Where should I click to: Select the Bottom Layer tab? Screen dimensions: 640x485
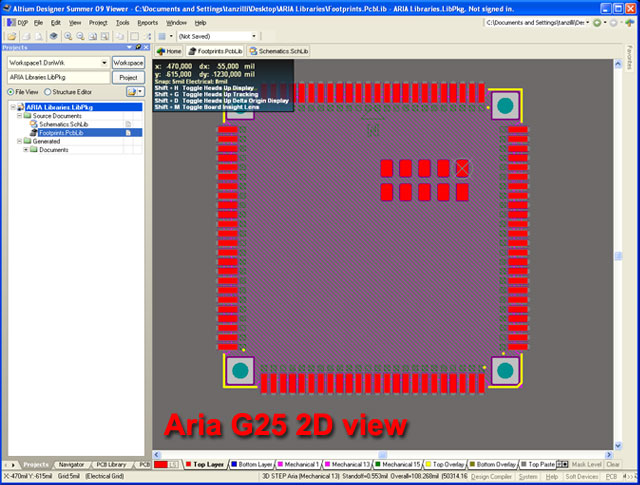click(251, 464)
